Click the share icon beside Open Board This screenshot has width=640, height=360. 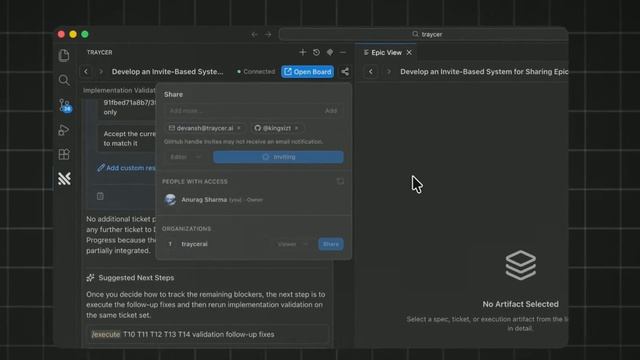coord(345,72)
